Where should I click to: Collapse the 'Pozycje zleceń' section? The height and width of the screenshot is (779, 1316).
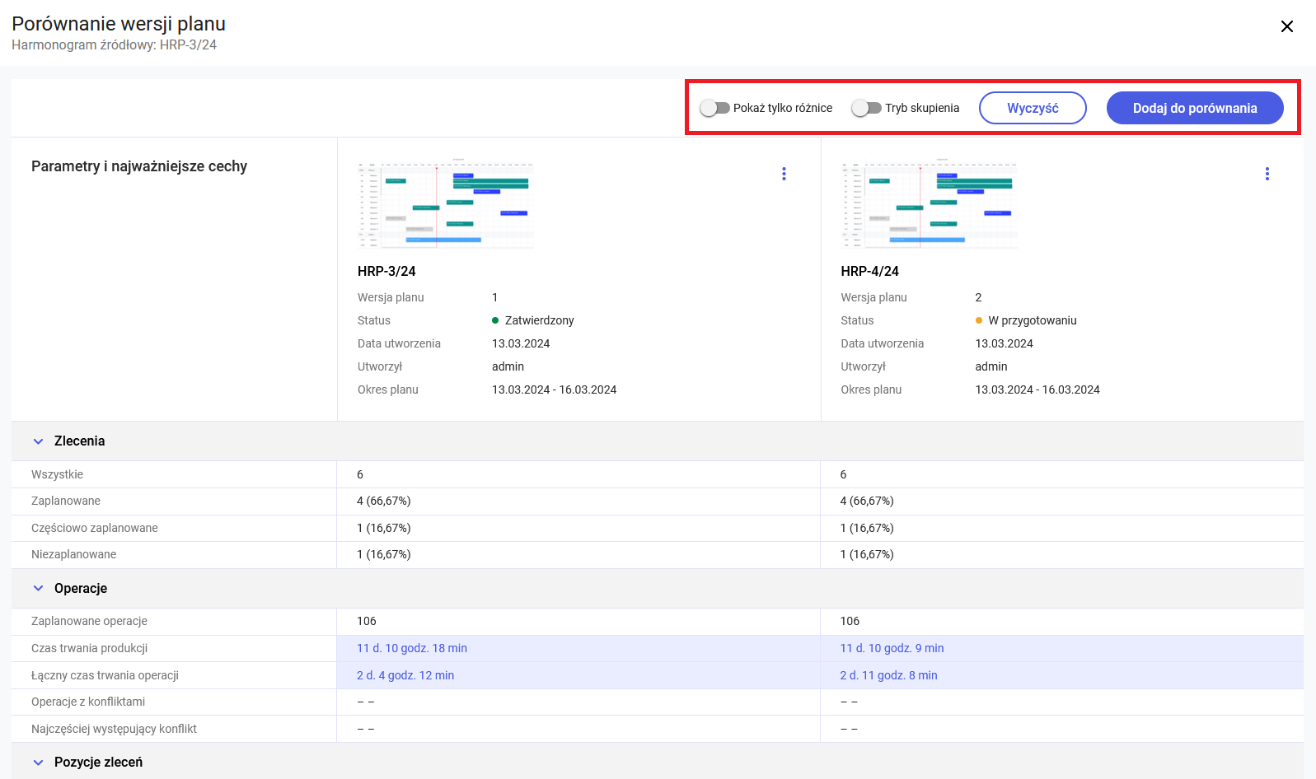(x=39, y=762)
